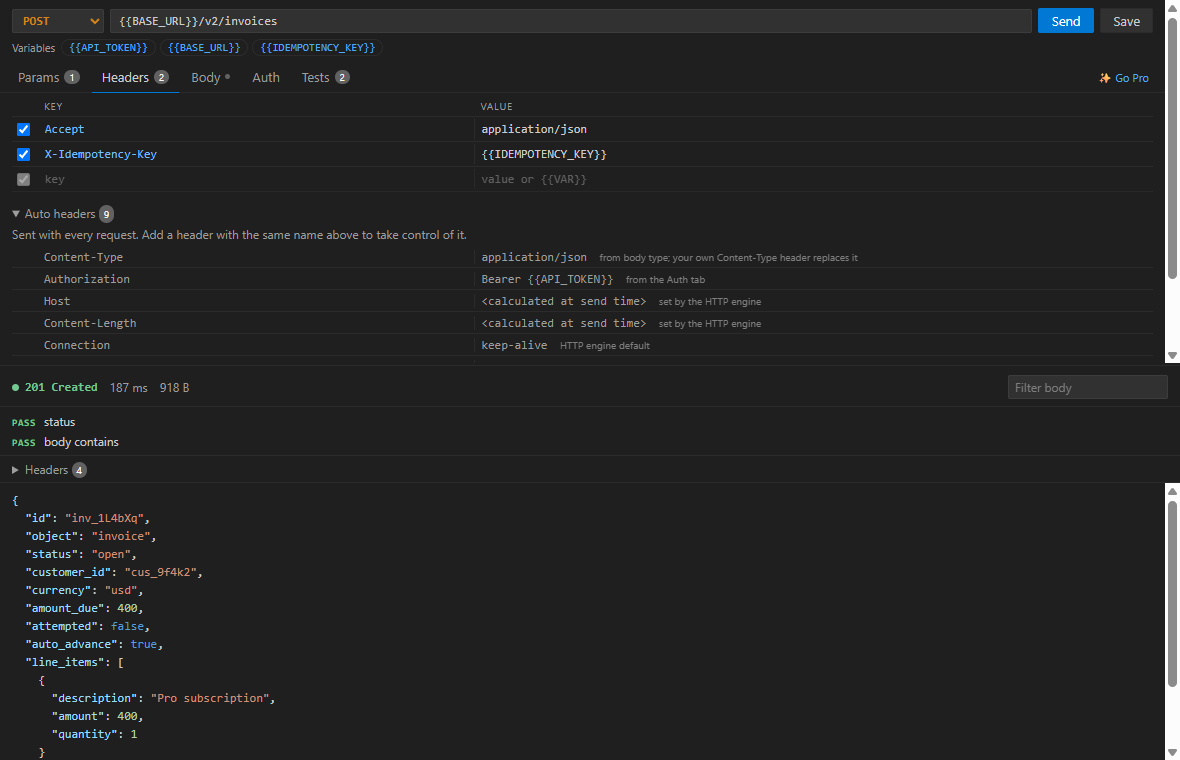
Task: Click the Bearer {{API_TOKEN}} value
Action: [547, 279]
